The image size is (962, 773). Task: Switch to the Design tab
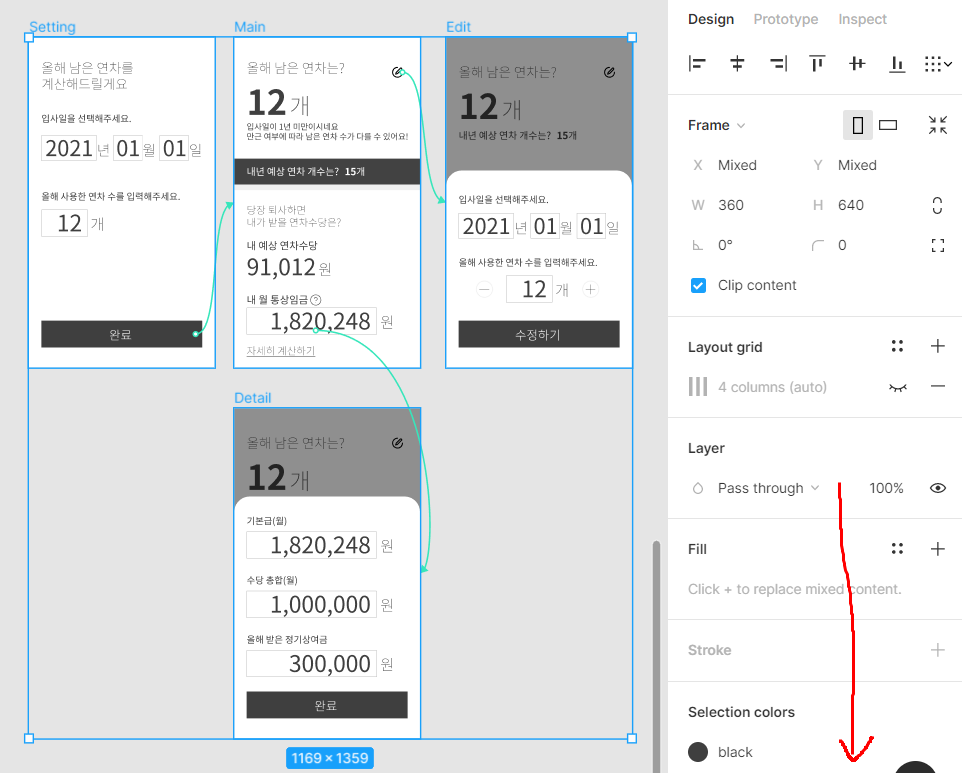pos(710,19)
